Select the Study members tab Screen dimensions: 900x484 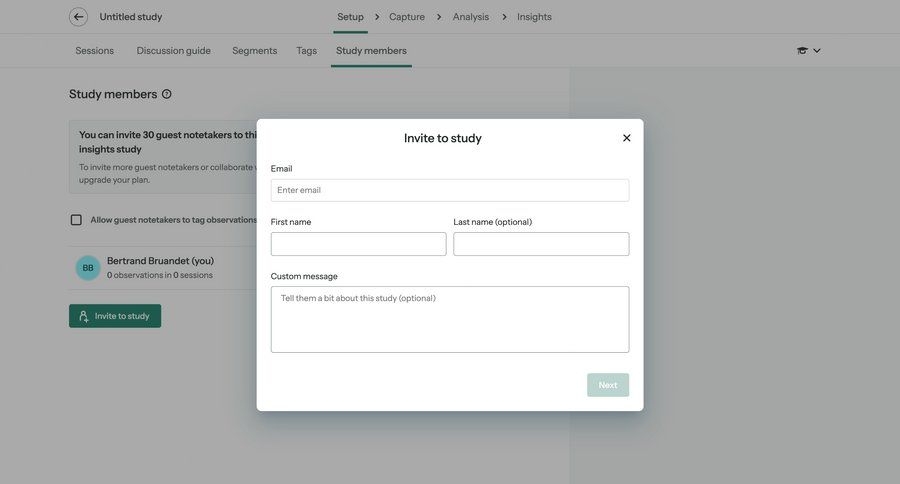pos(371,51)
